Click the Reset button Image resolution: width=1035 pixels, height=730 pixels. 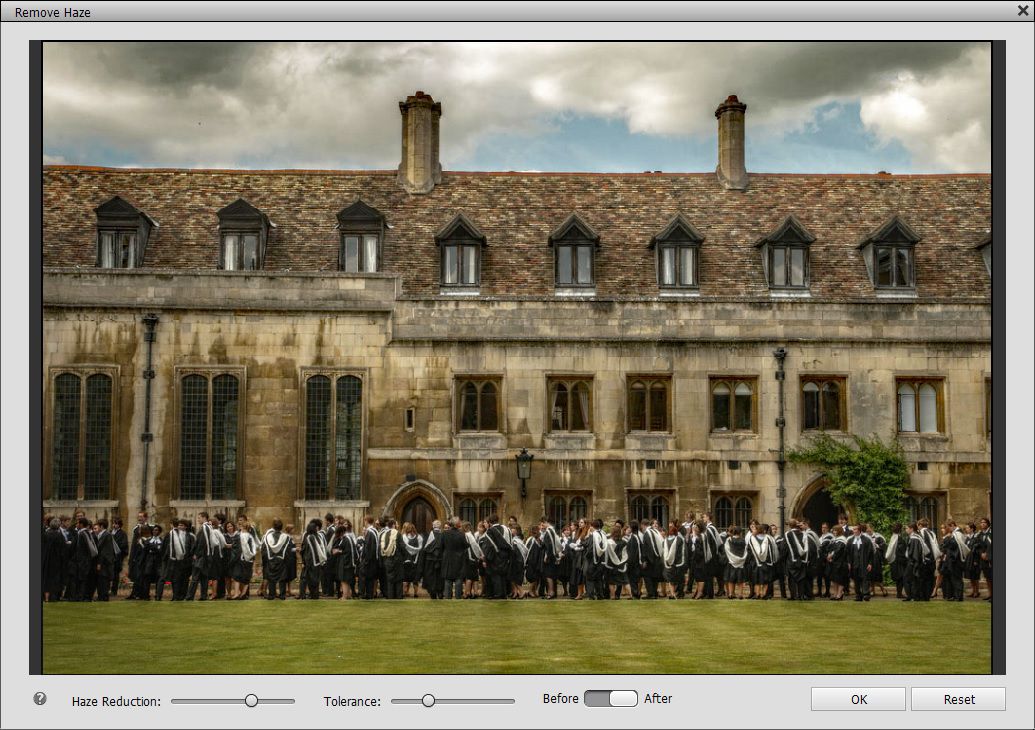click(958, 699)
